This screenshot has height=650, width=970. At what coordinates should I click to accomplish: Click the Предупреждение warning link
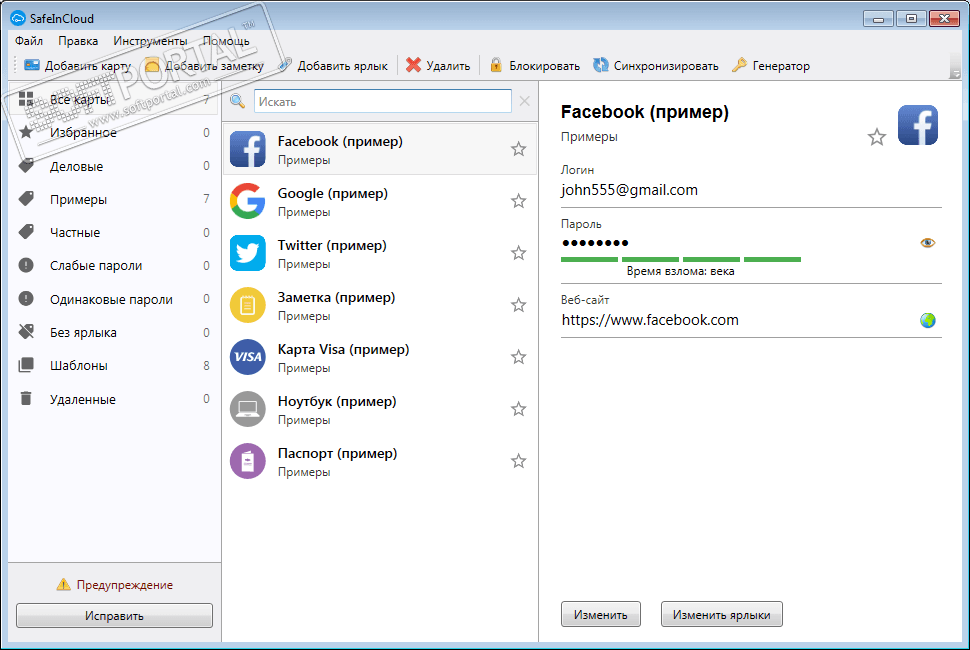pos(124,584)
